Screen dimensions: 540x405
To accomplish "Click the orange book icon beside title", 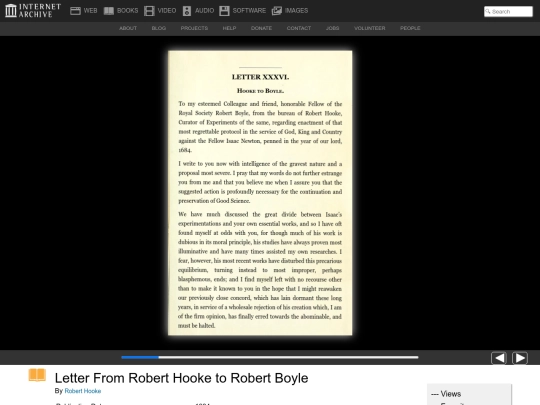I will pos(37,375).
